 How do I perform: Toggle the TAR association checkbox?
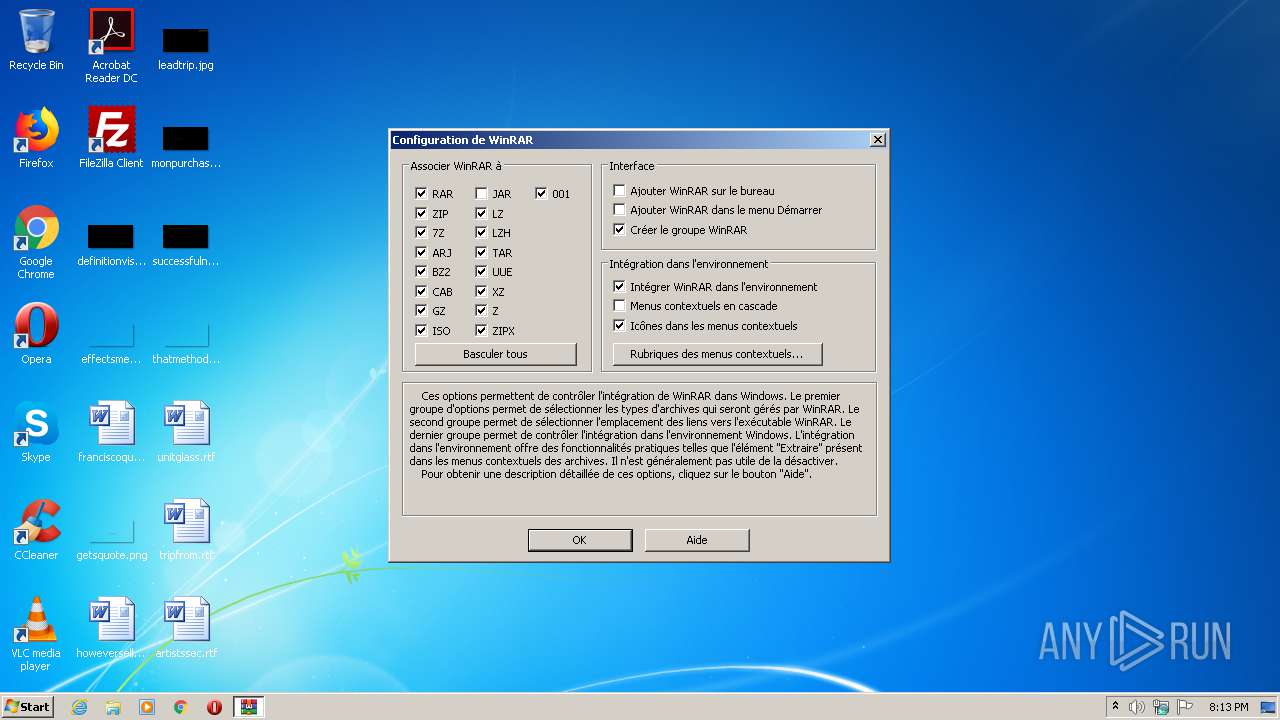click(x=481, y=252)
